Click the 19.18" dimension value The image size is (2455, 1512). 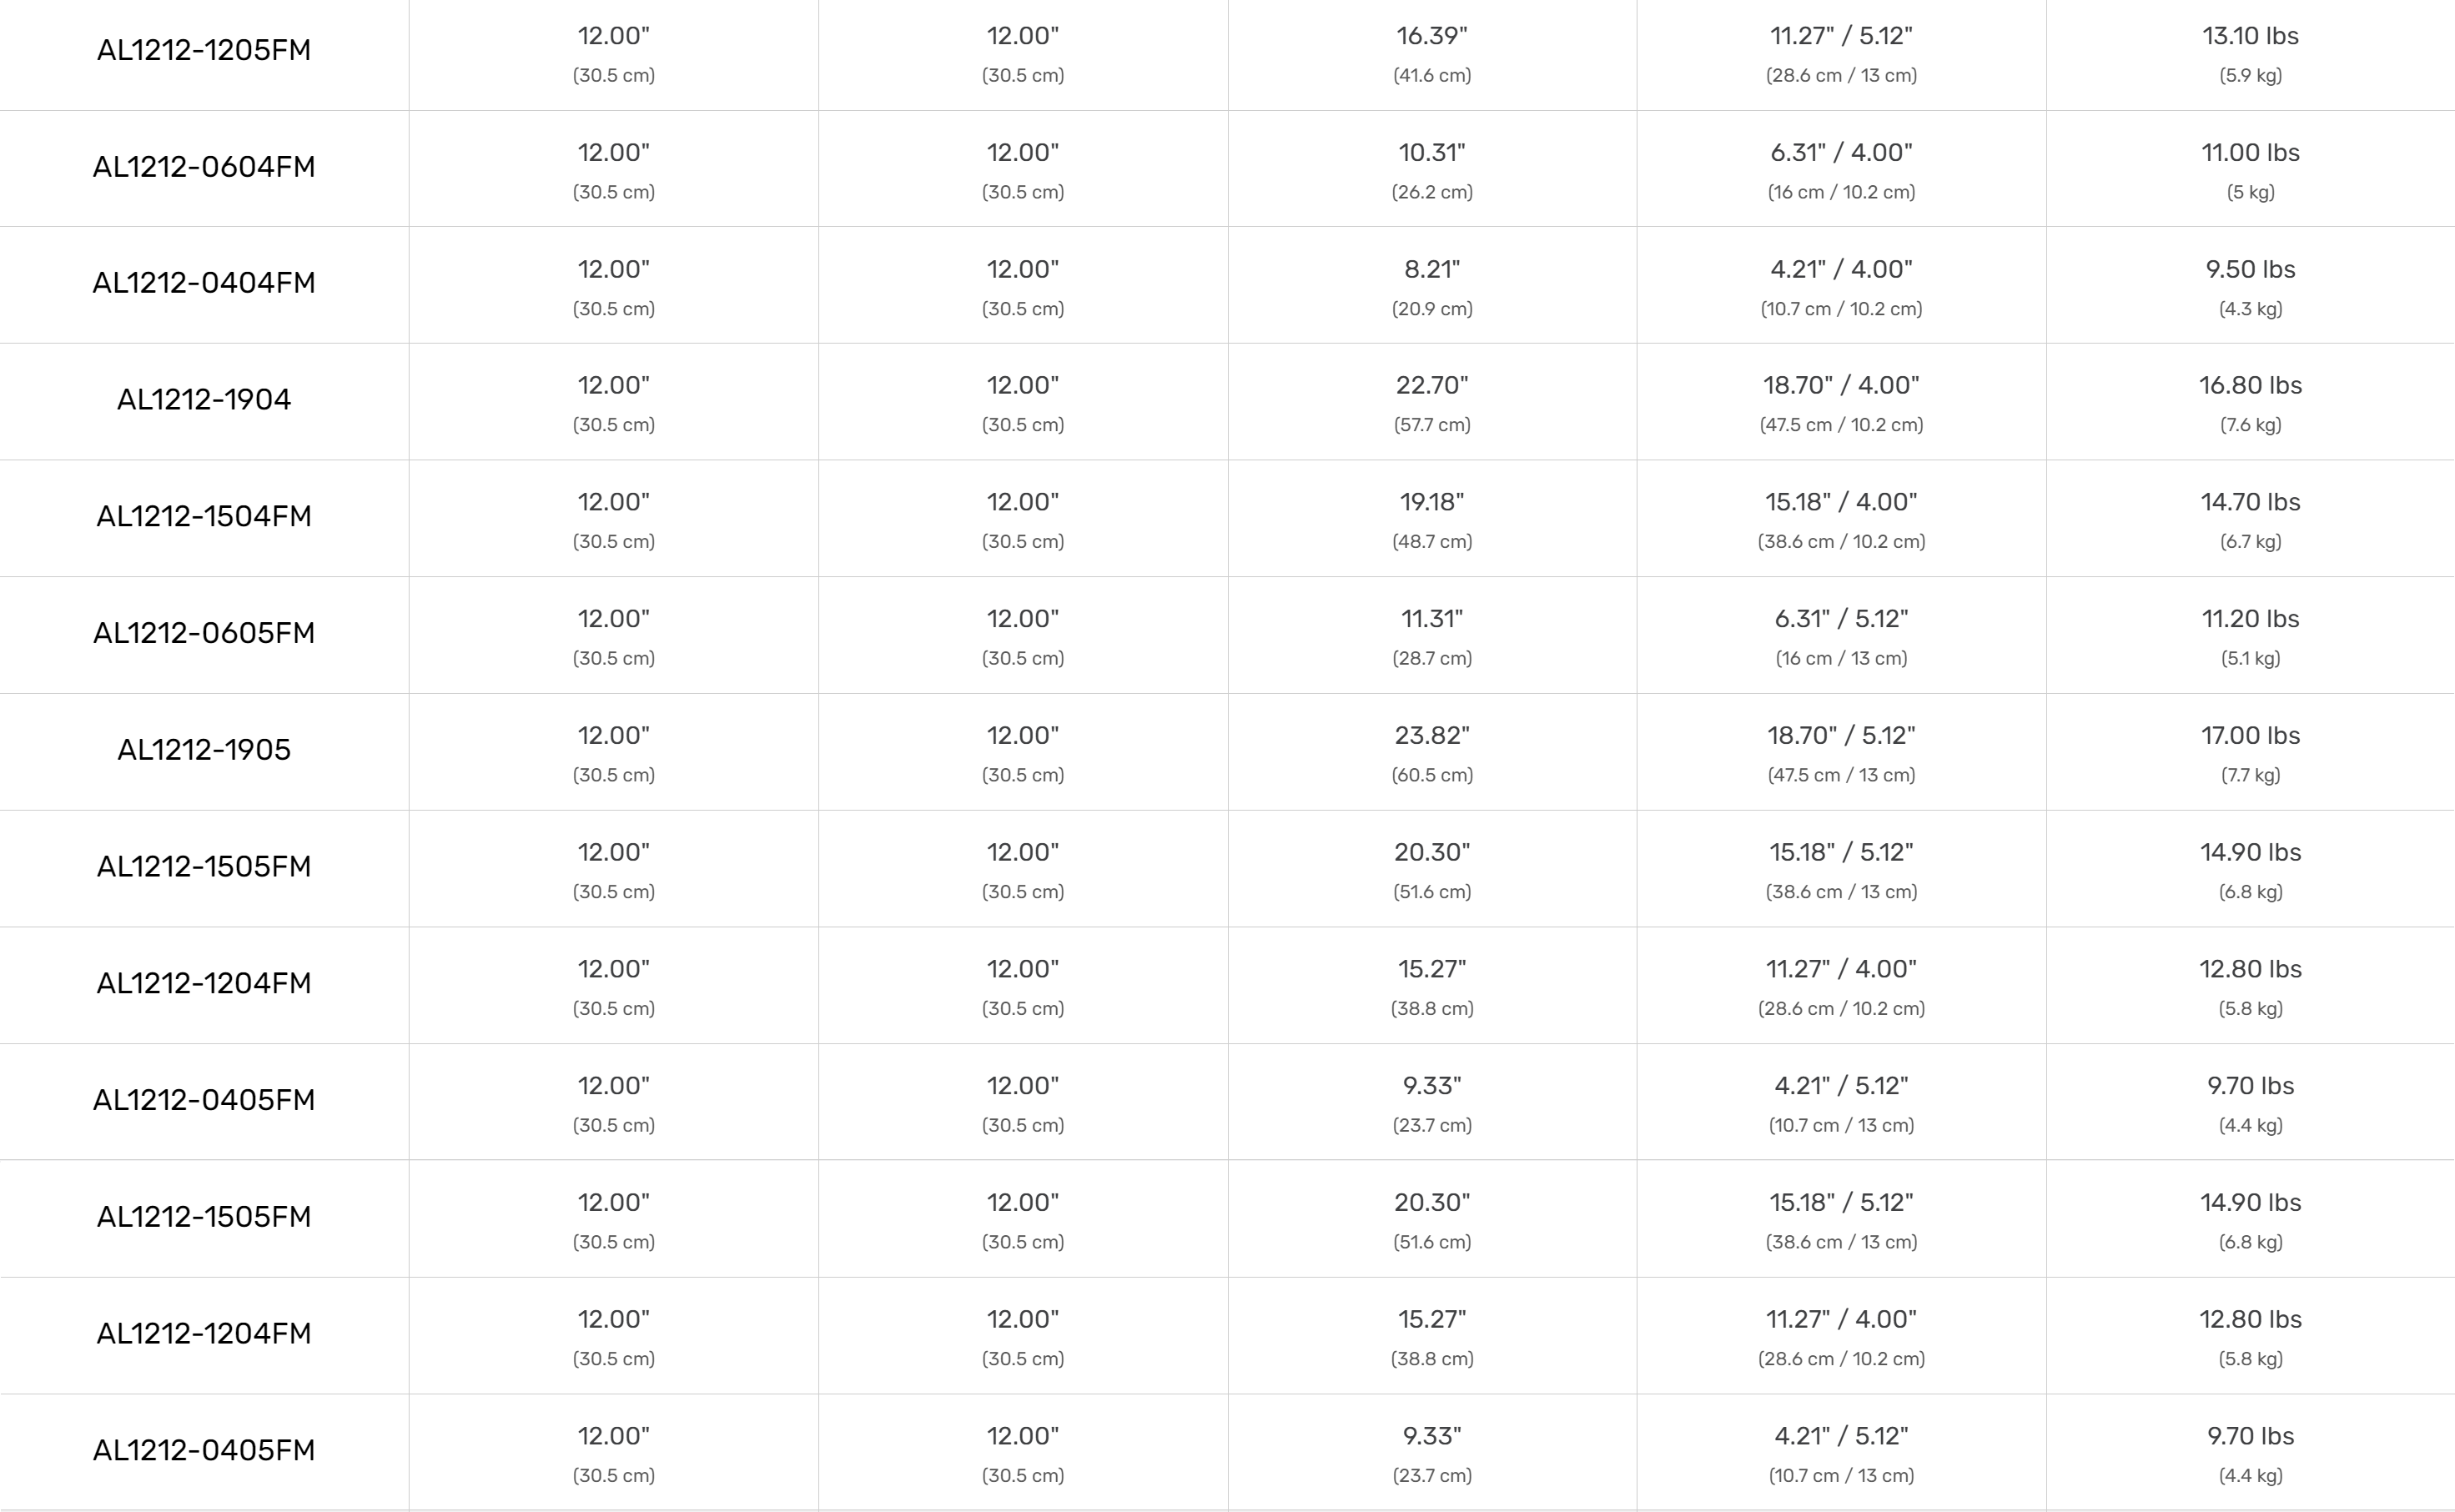click(1431, 502)
